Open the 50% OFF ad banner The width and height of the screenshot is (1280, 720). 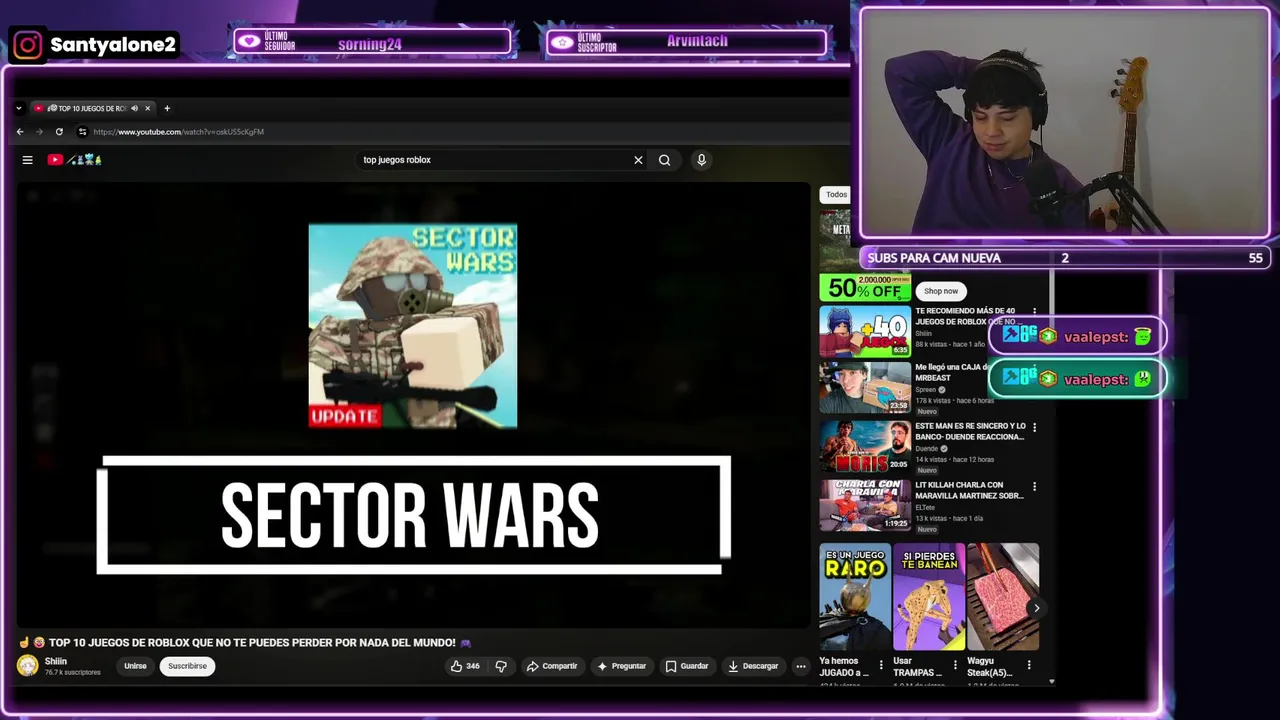pos(865,288)
